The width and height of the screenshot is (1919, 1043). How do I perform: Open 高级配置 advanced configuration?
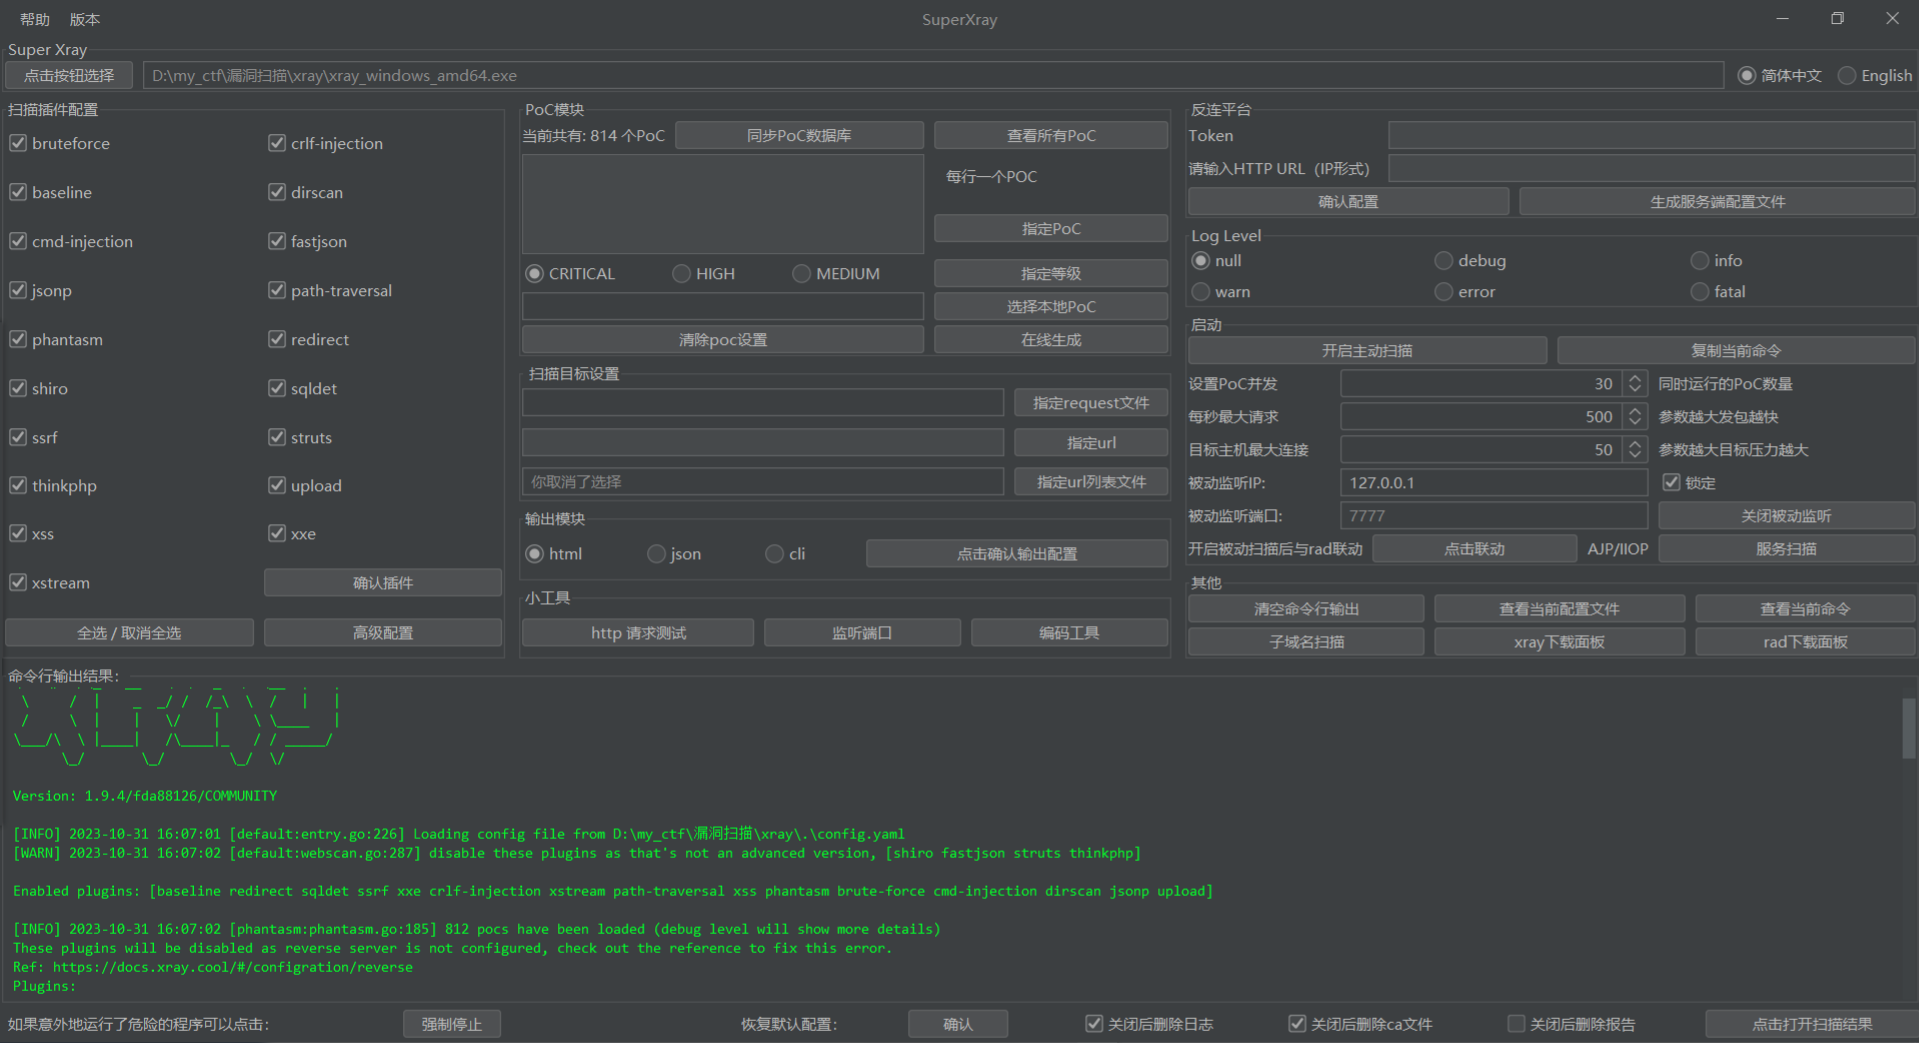coord(383,633)
